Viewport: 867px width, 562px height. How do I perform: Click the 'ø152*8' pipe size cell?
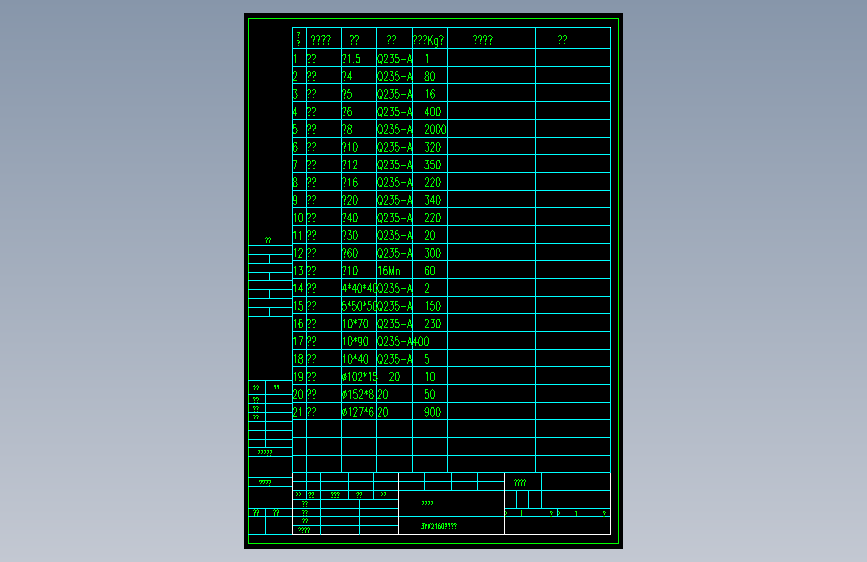[x=358, y=394]
